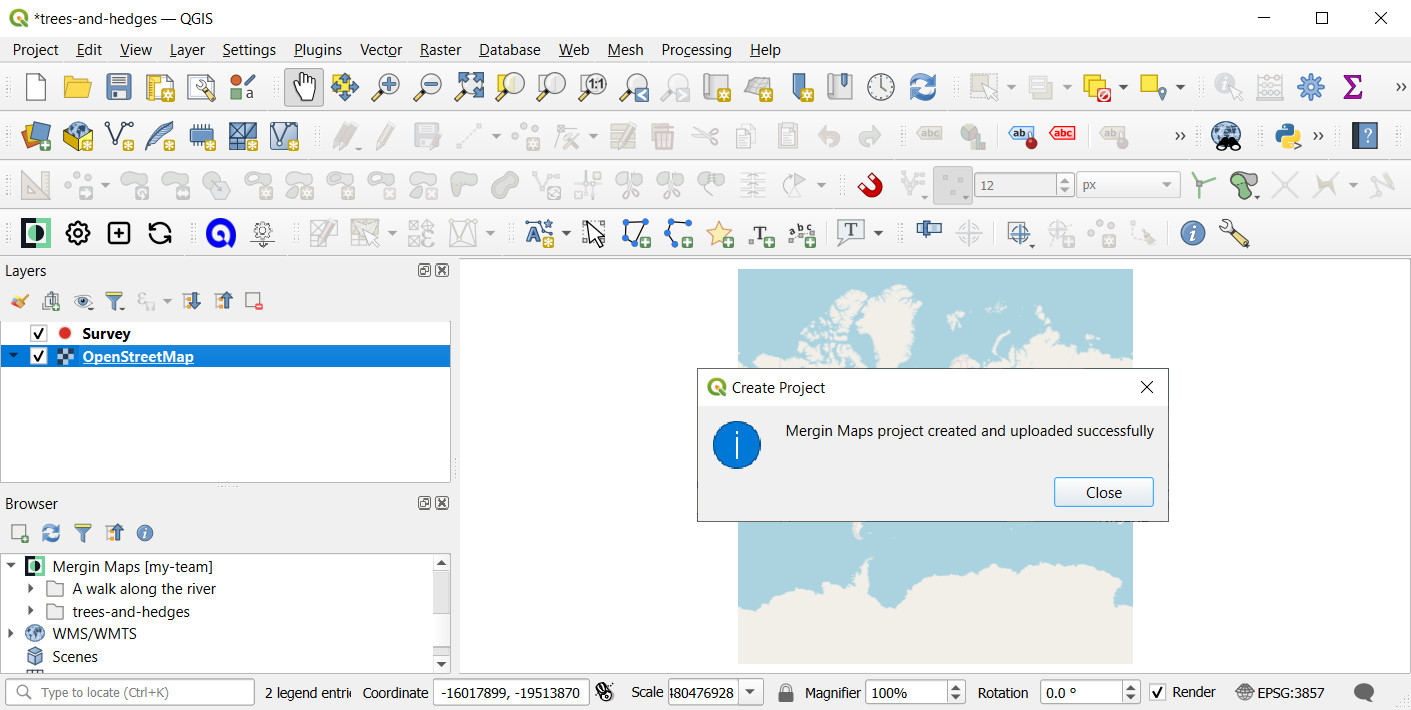The width and height of the screenshot is (1411, 710).
Task: Select OpenStreetMap layer name
Action: pos(138,357)
